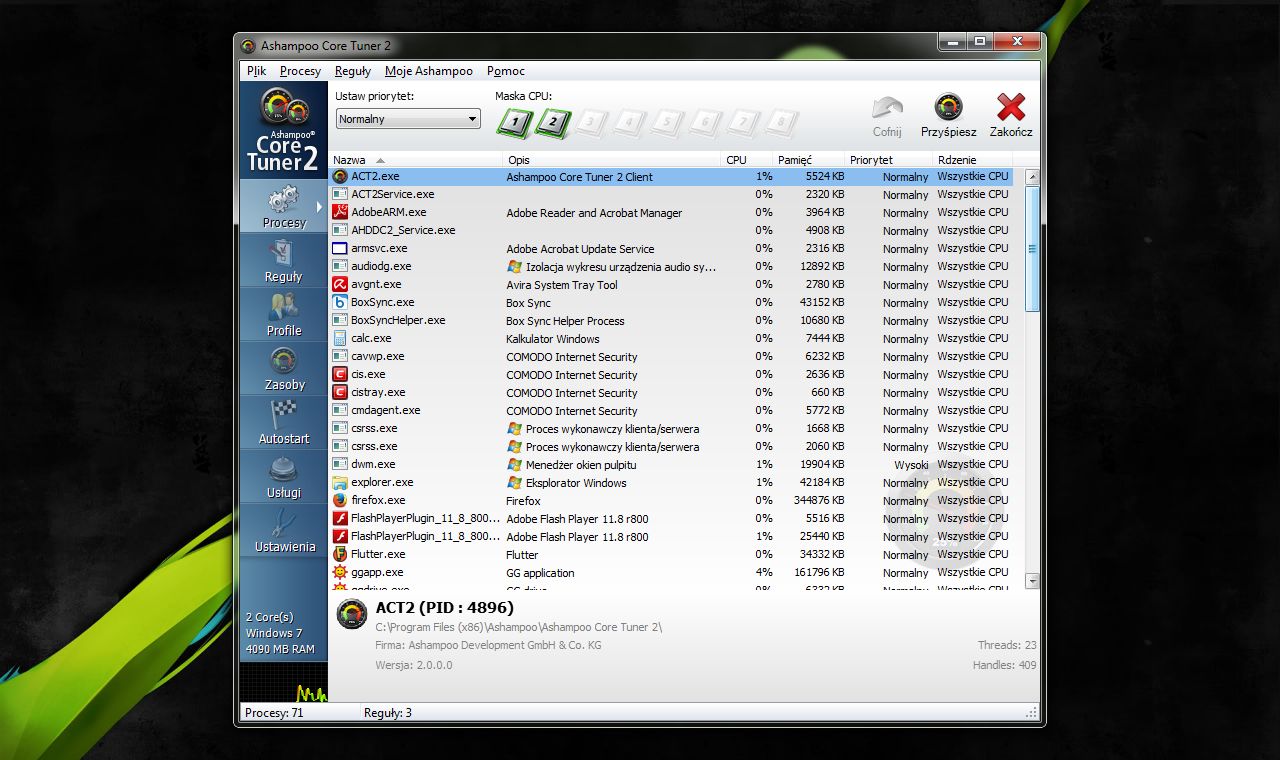Viewport: 1280px width, 760px height.
Task: Toggle disabled CPU core 4 mask
Action: click(628, 123)
